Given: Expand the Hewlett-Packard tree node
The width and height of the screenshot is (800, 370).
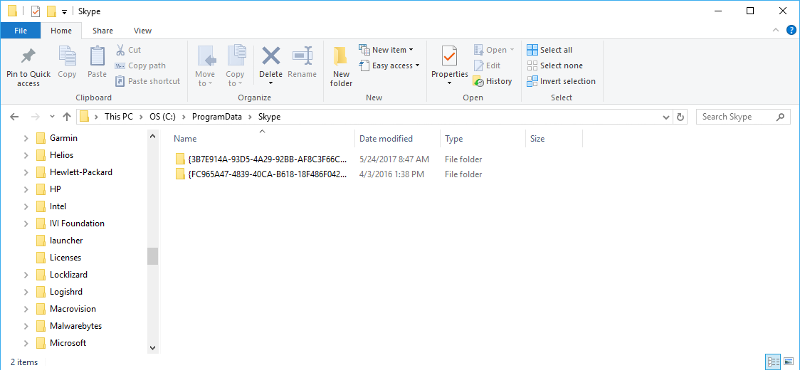Looking at the screenshot, I should [26, 172].
